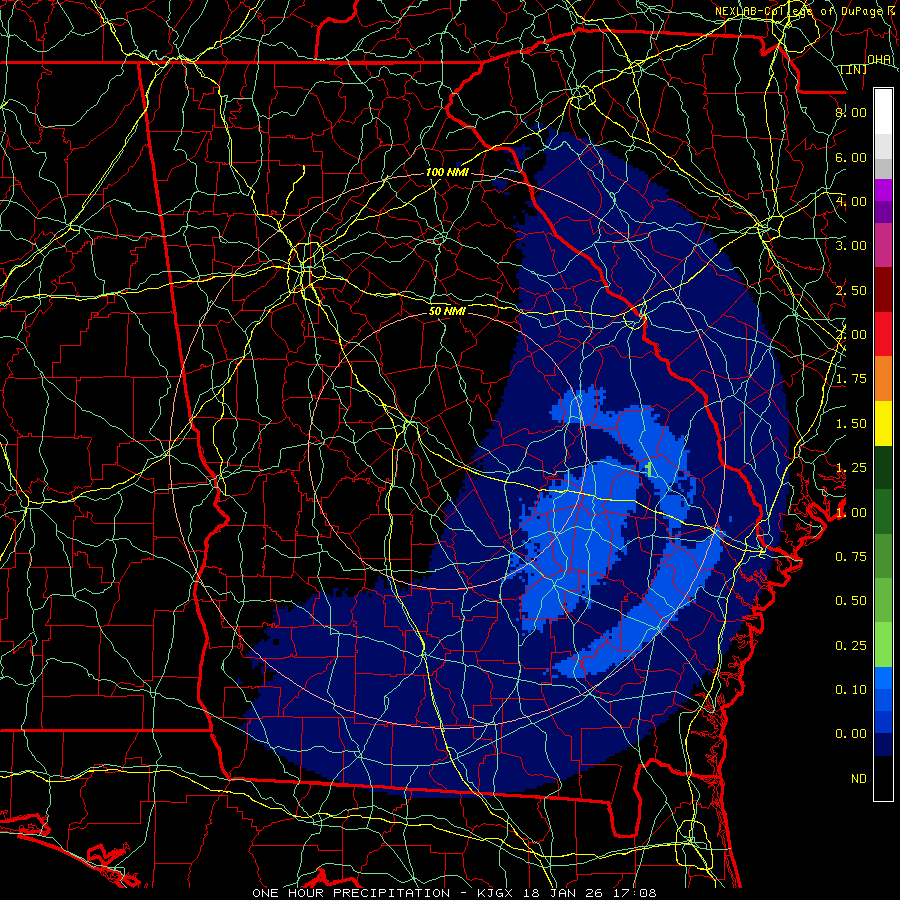Select the pink legend swatch beside 3.00

click(883, 245)
